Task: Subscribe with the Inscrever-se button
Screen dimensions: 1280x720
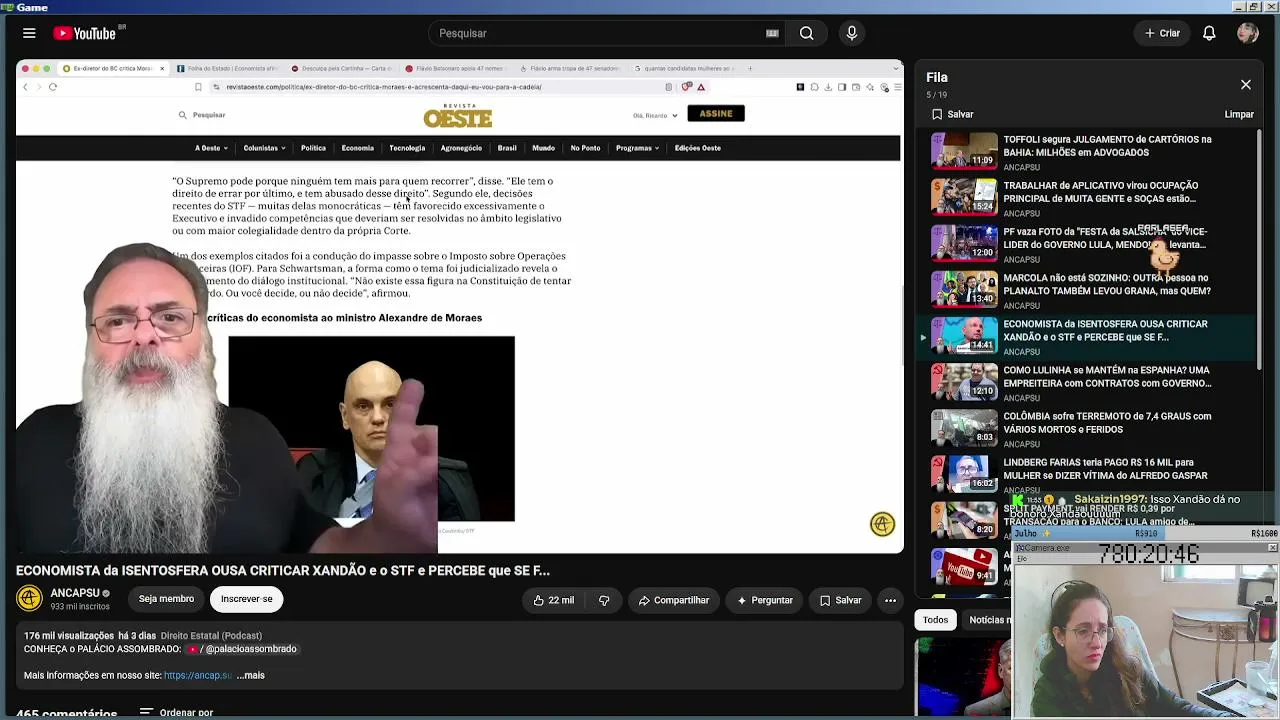Action: pyautogui.click(x=246, y=599)
